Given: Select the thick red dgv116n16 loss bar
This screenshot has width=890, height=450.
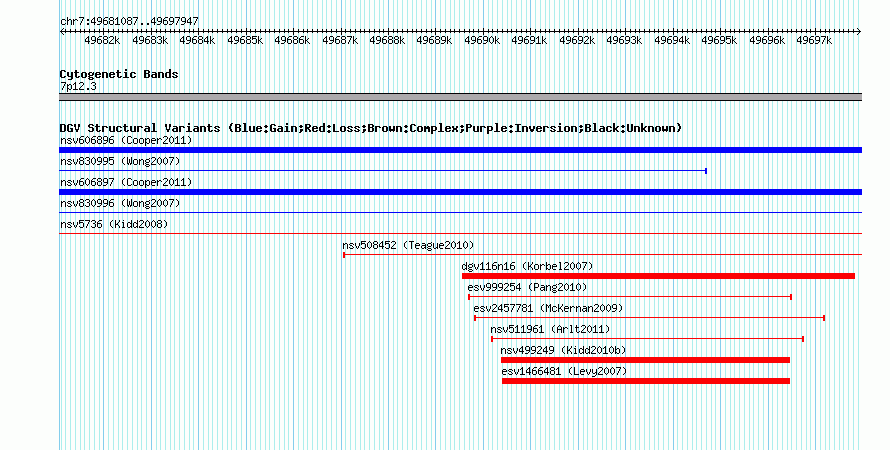Looking at the screenshot, I should pyautogui.click(x=658, y=276).
